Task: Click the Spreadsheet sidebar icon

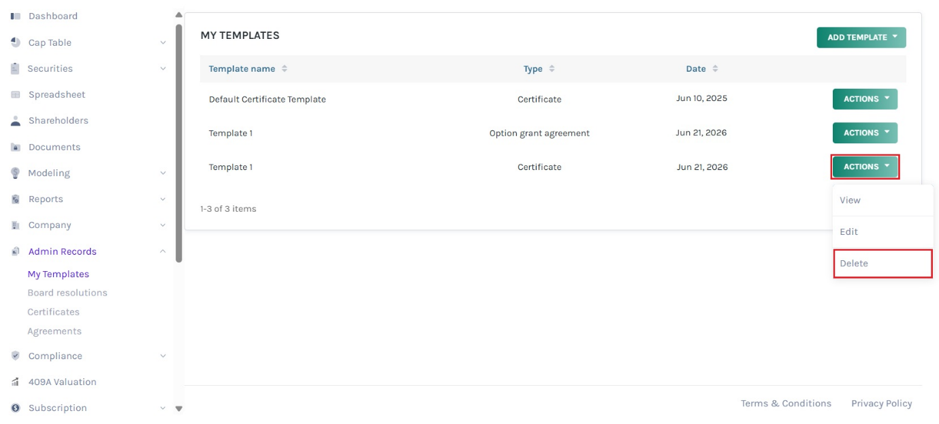Action: (x=16, y=95)
